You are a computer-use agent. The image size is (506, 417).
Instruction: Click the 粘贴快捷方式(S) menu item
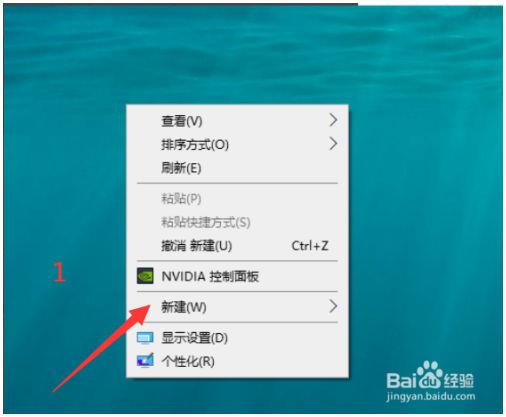click(237, 222)
